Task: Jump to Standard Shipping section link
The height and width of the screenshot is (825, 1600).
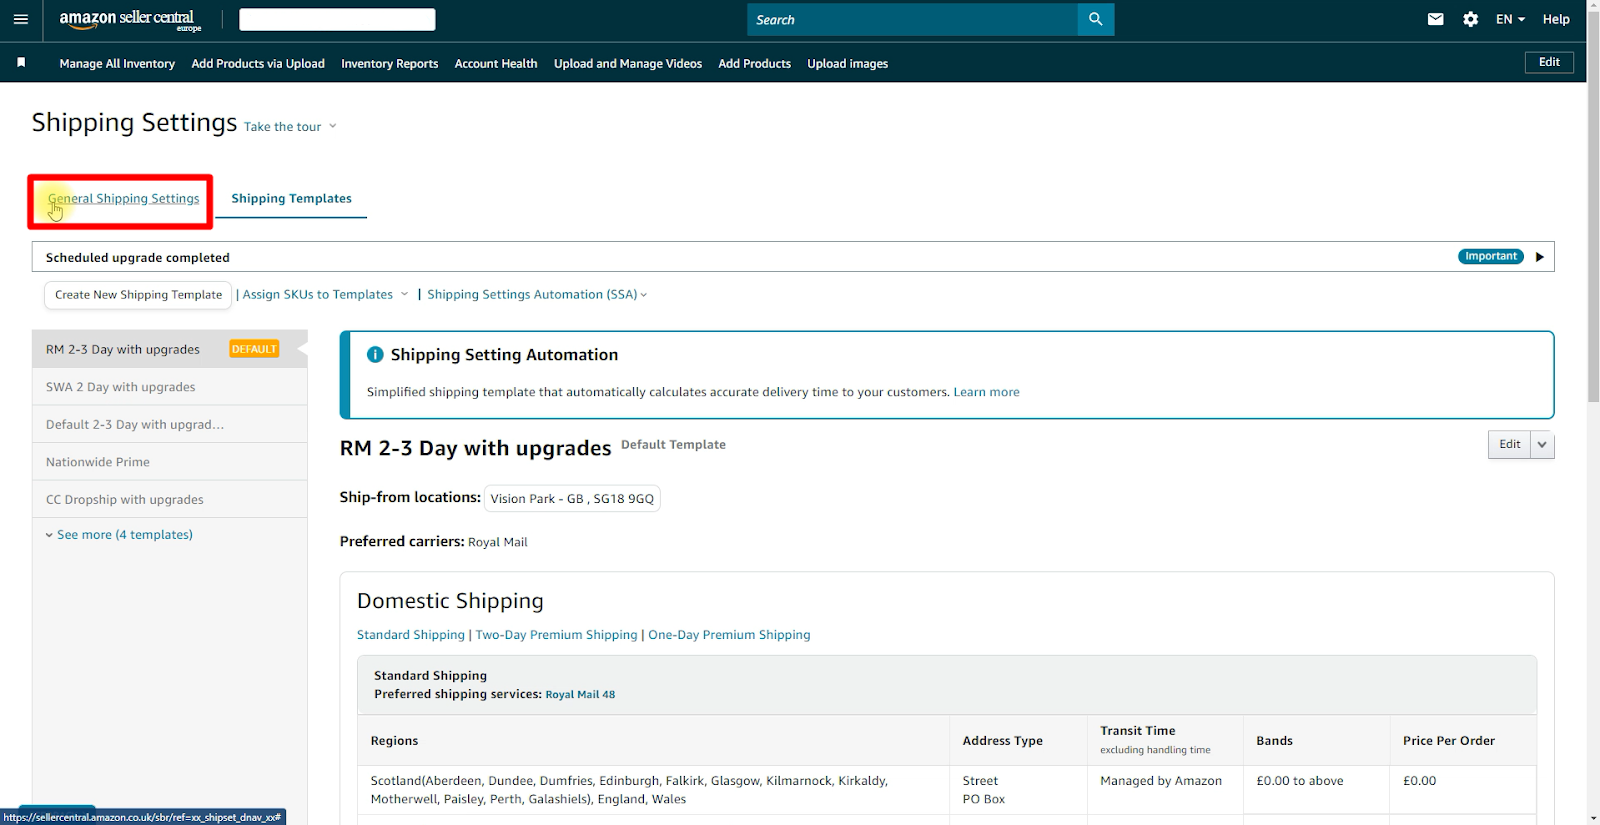Action: (x=411, y=635)
